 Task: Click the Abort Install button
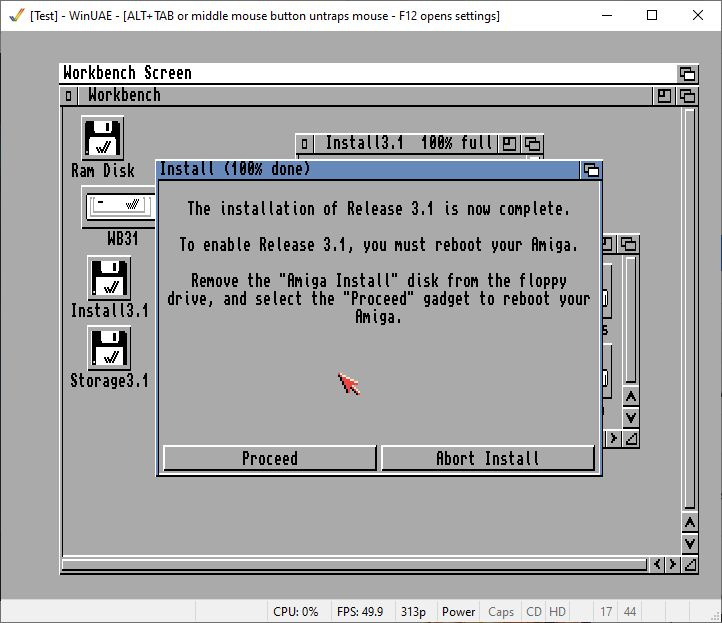pyautogui.click(x=488, y=458)
